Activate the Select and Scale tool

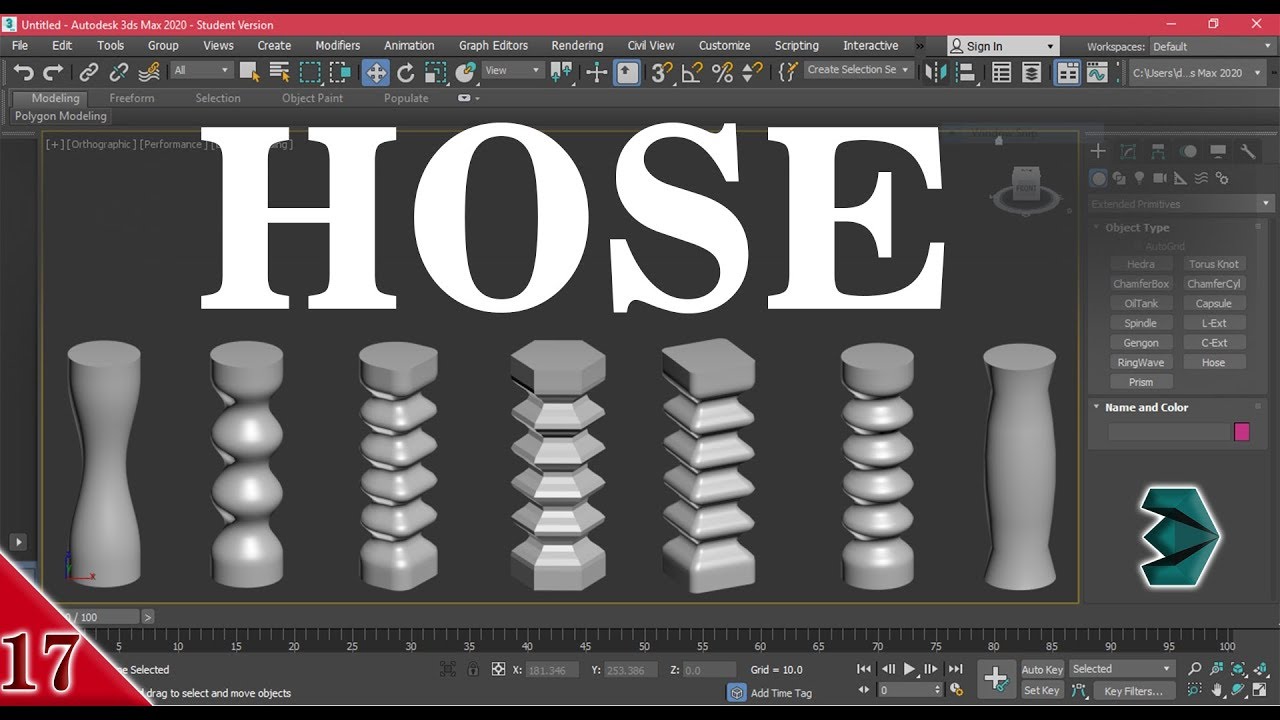click(435, 72)
